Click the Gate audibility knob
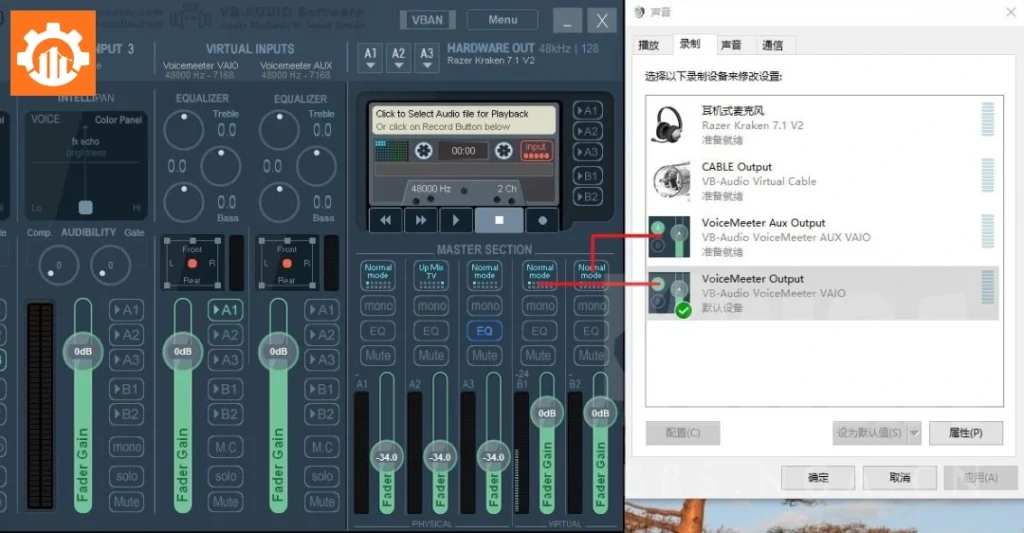Image resolution: width=1024 pixels, height=533 pixels. 110,266
